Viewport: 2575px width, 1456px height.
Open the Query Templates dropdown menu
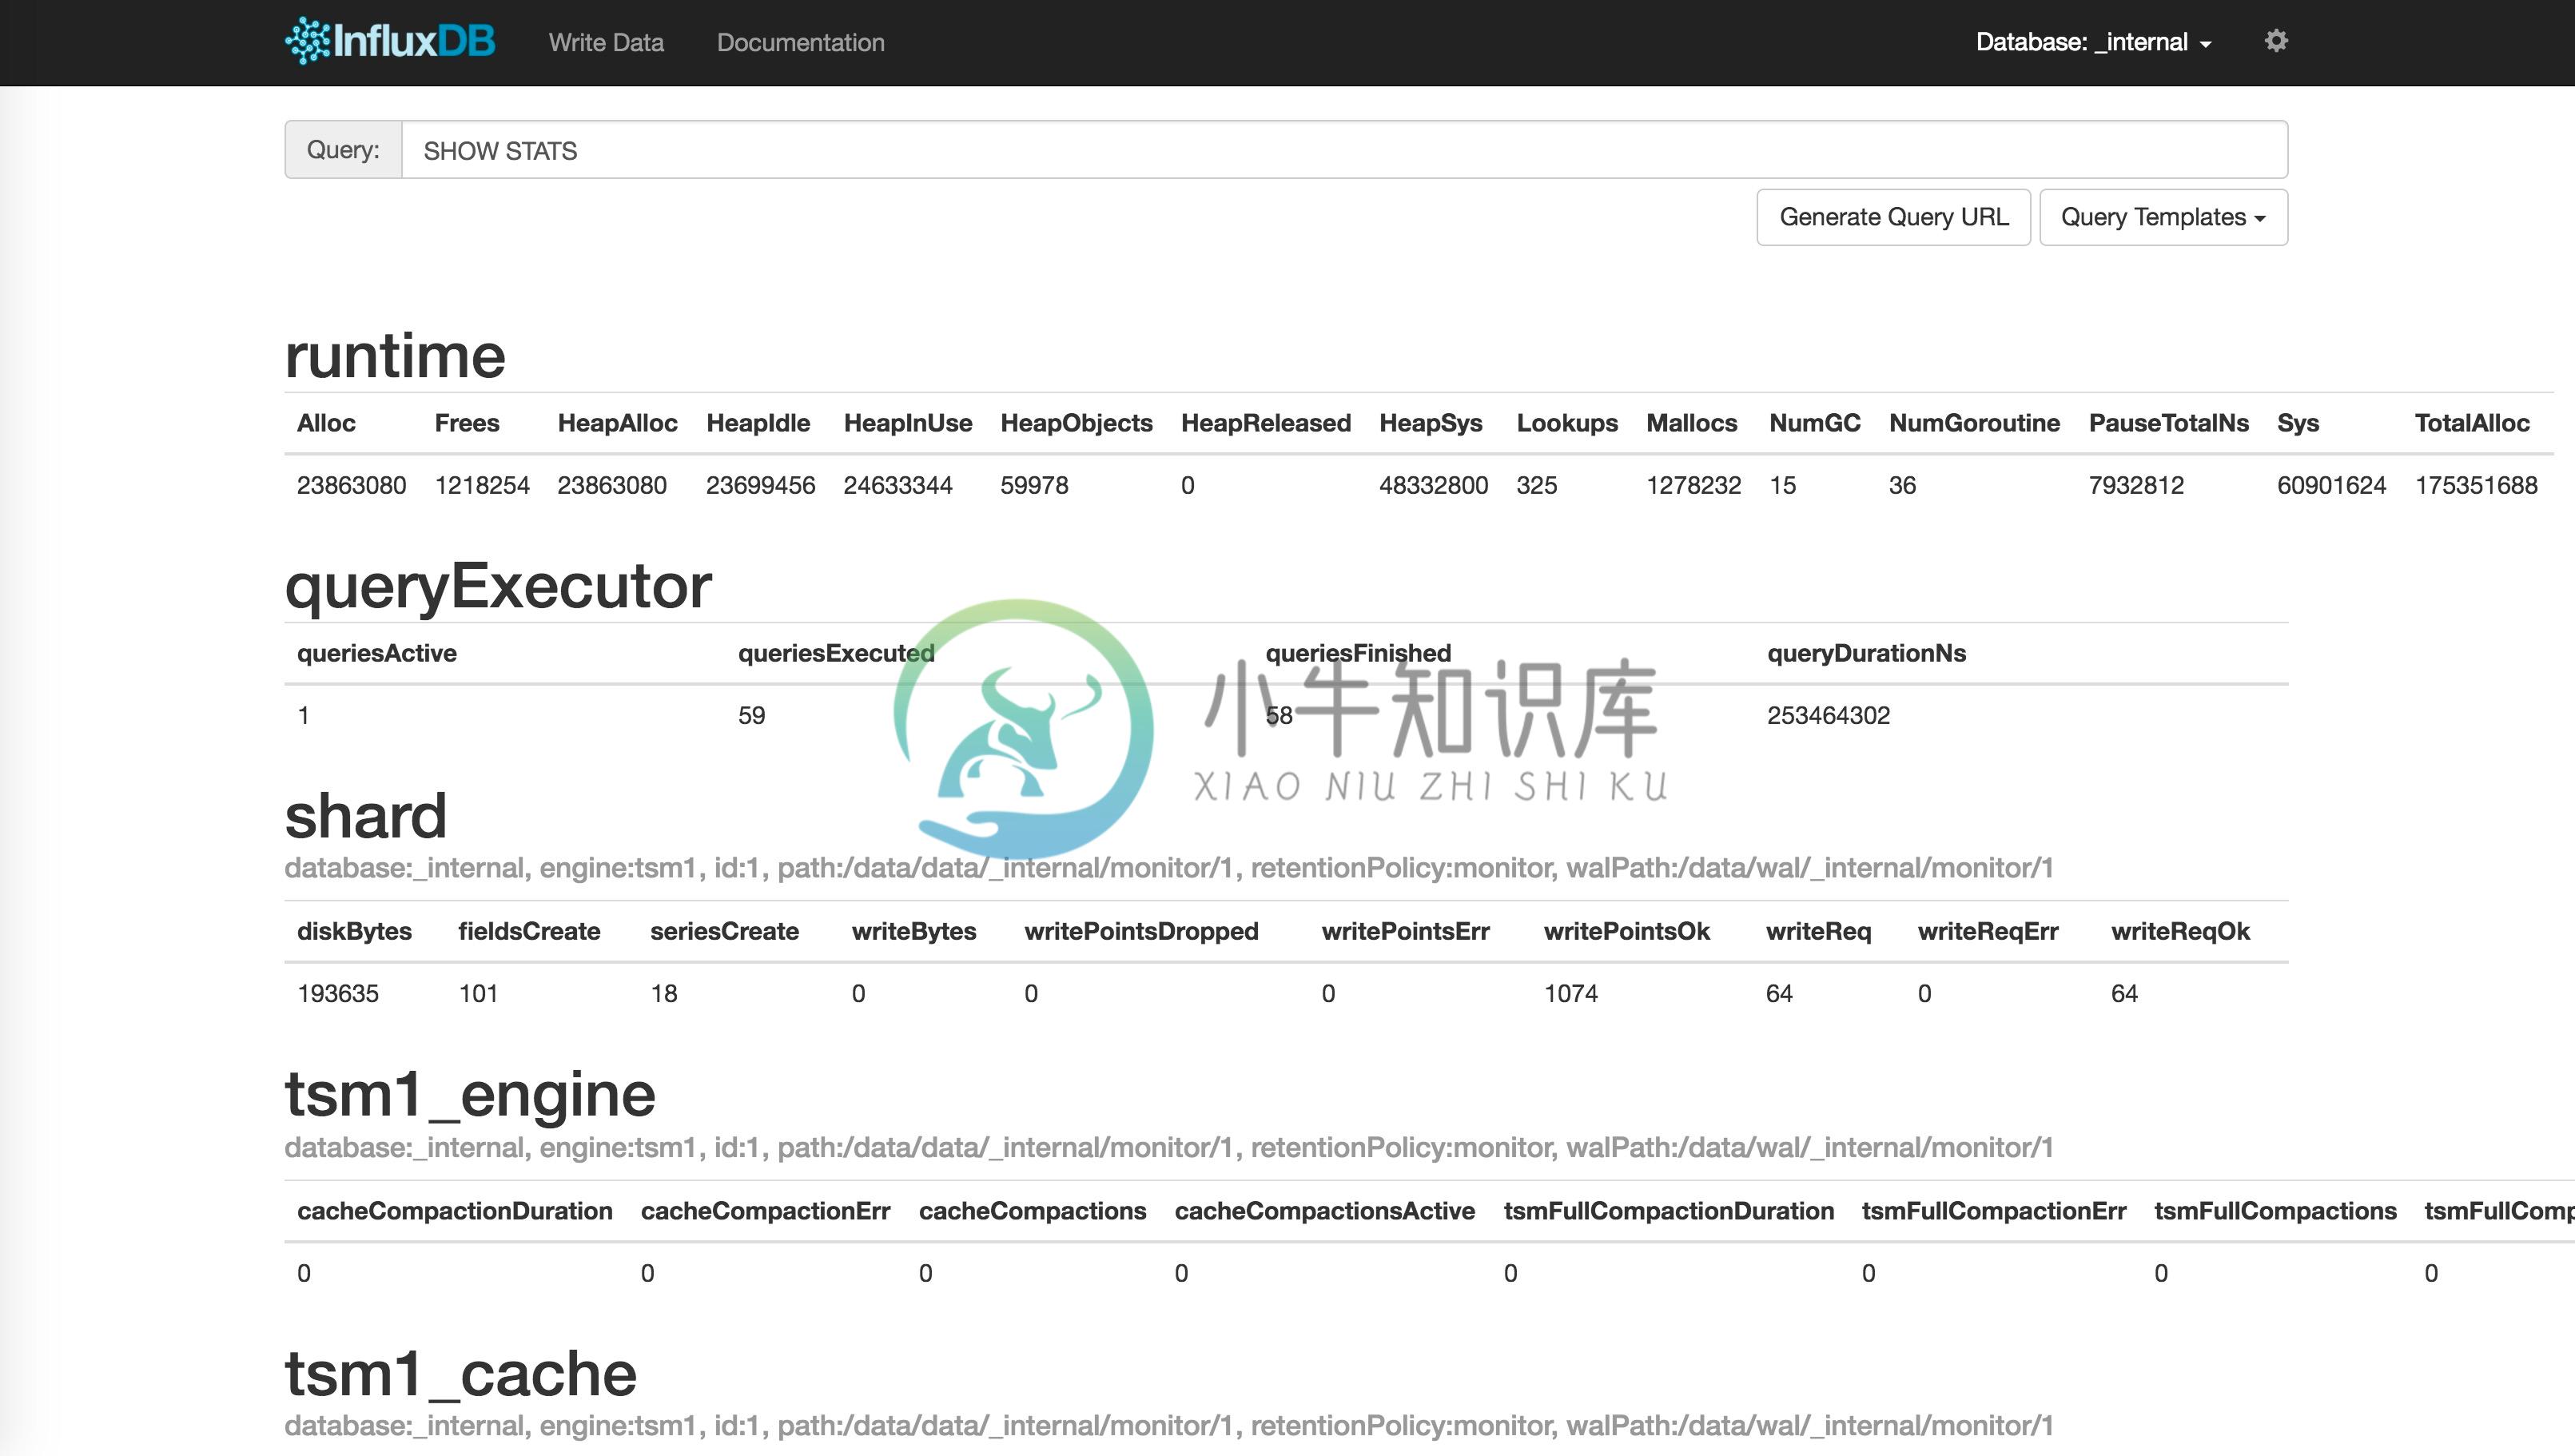click(2161, 216)
